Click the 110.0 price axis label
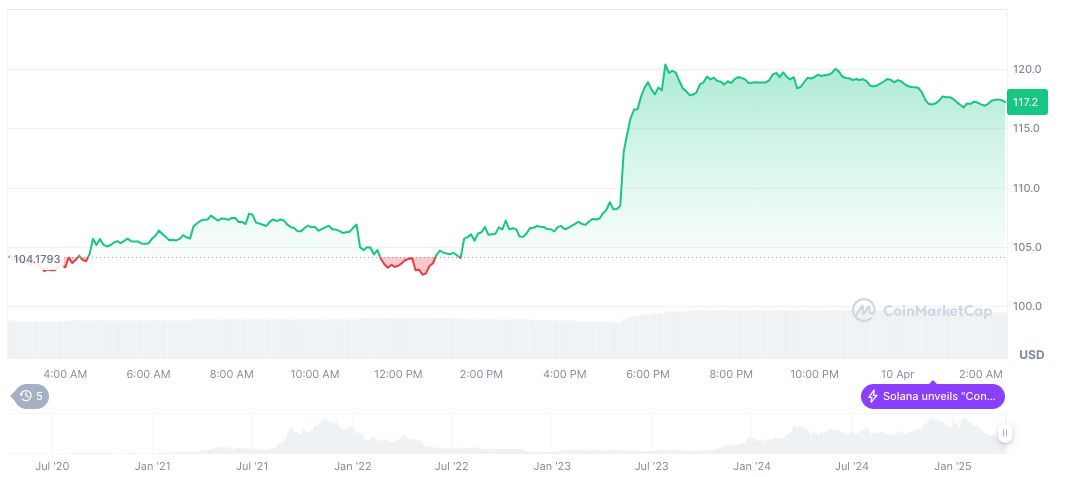This screenshot has height=477, width=1072. [x=1027, y=188]
